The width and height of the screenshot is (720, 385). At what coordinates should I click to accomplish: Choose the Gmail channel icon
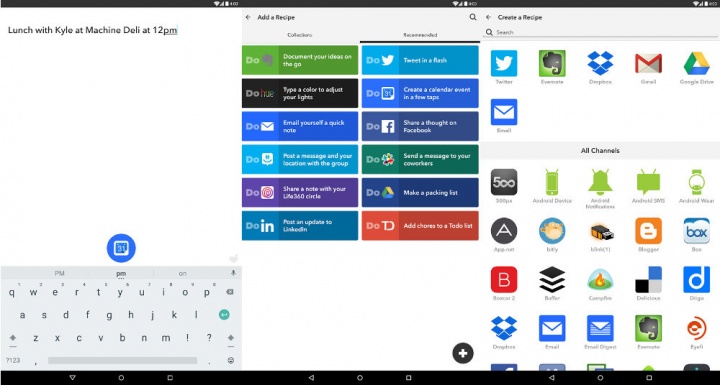tap(648, 63)
